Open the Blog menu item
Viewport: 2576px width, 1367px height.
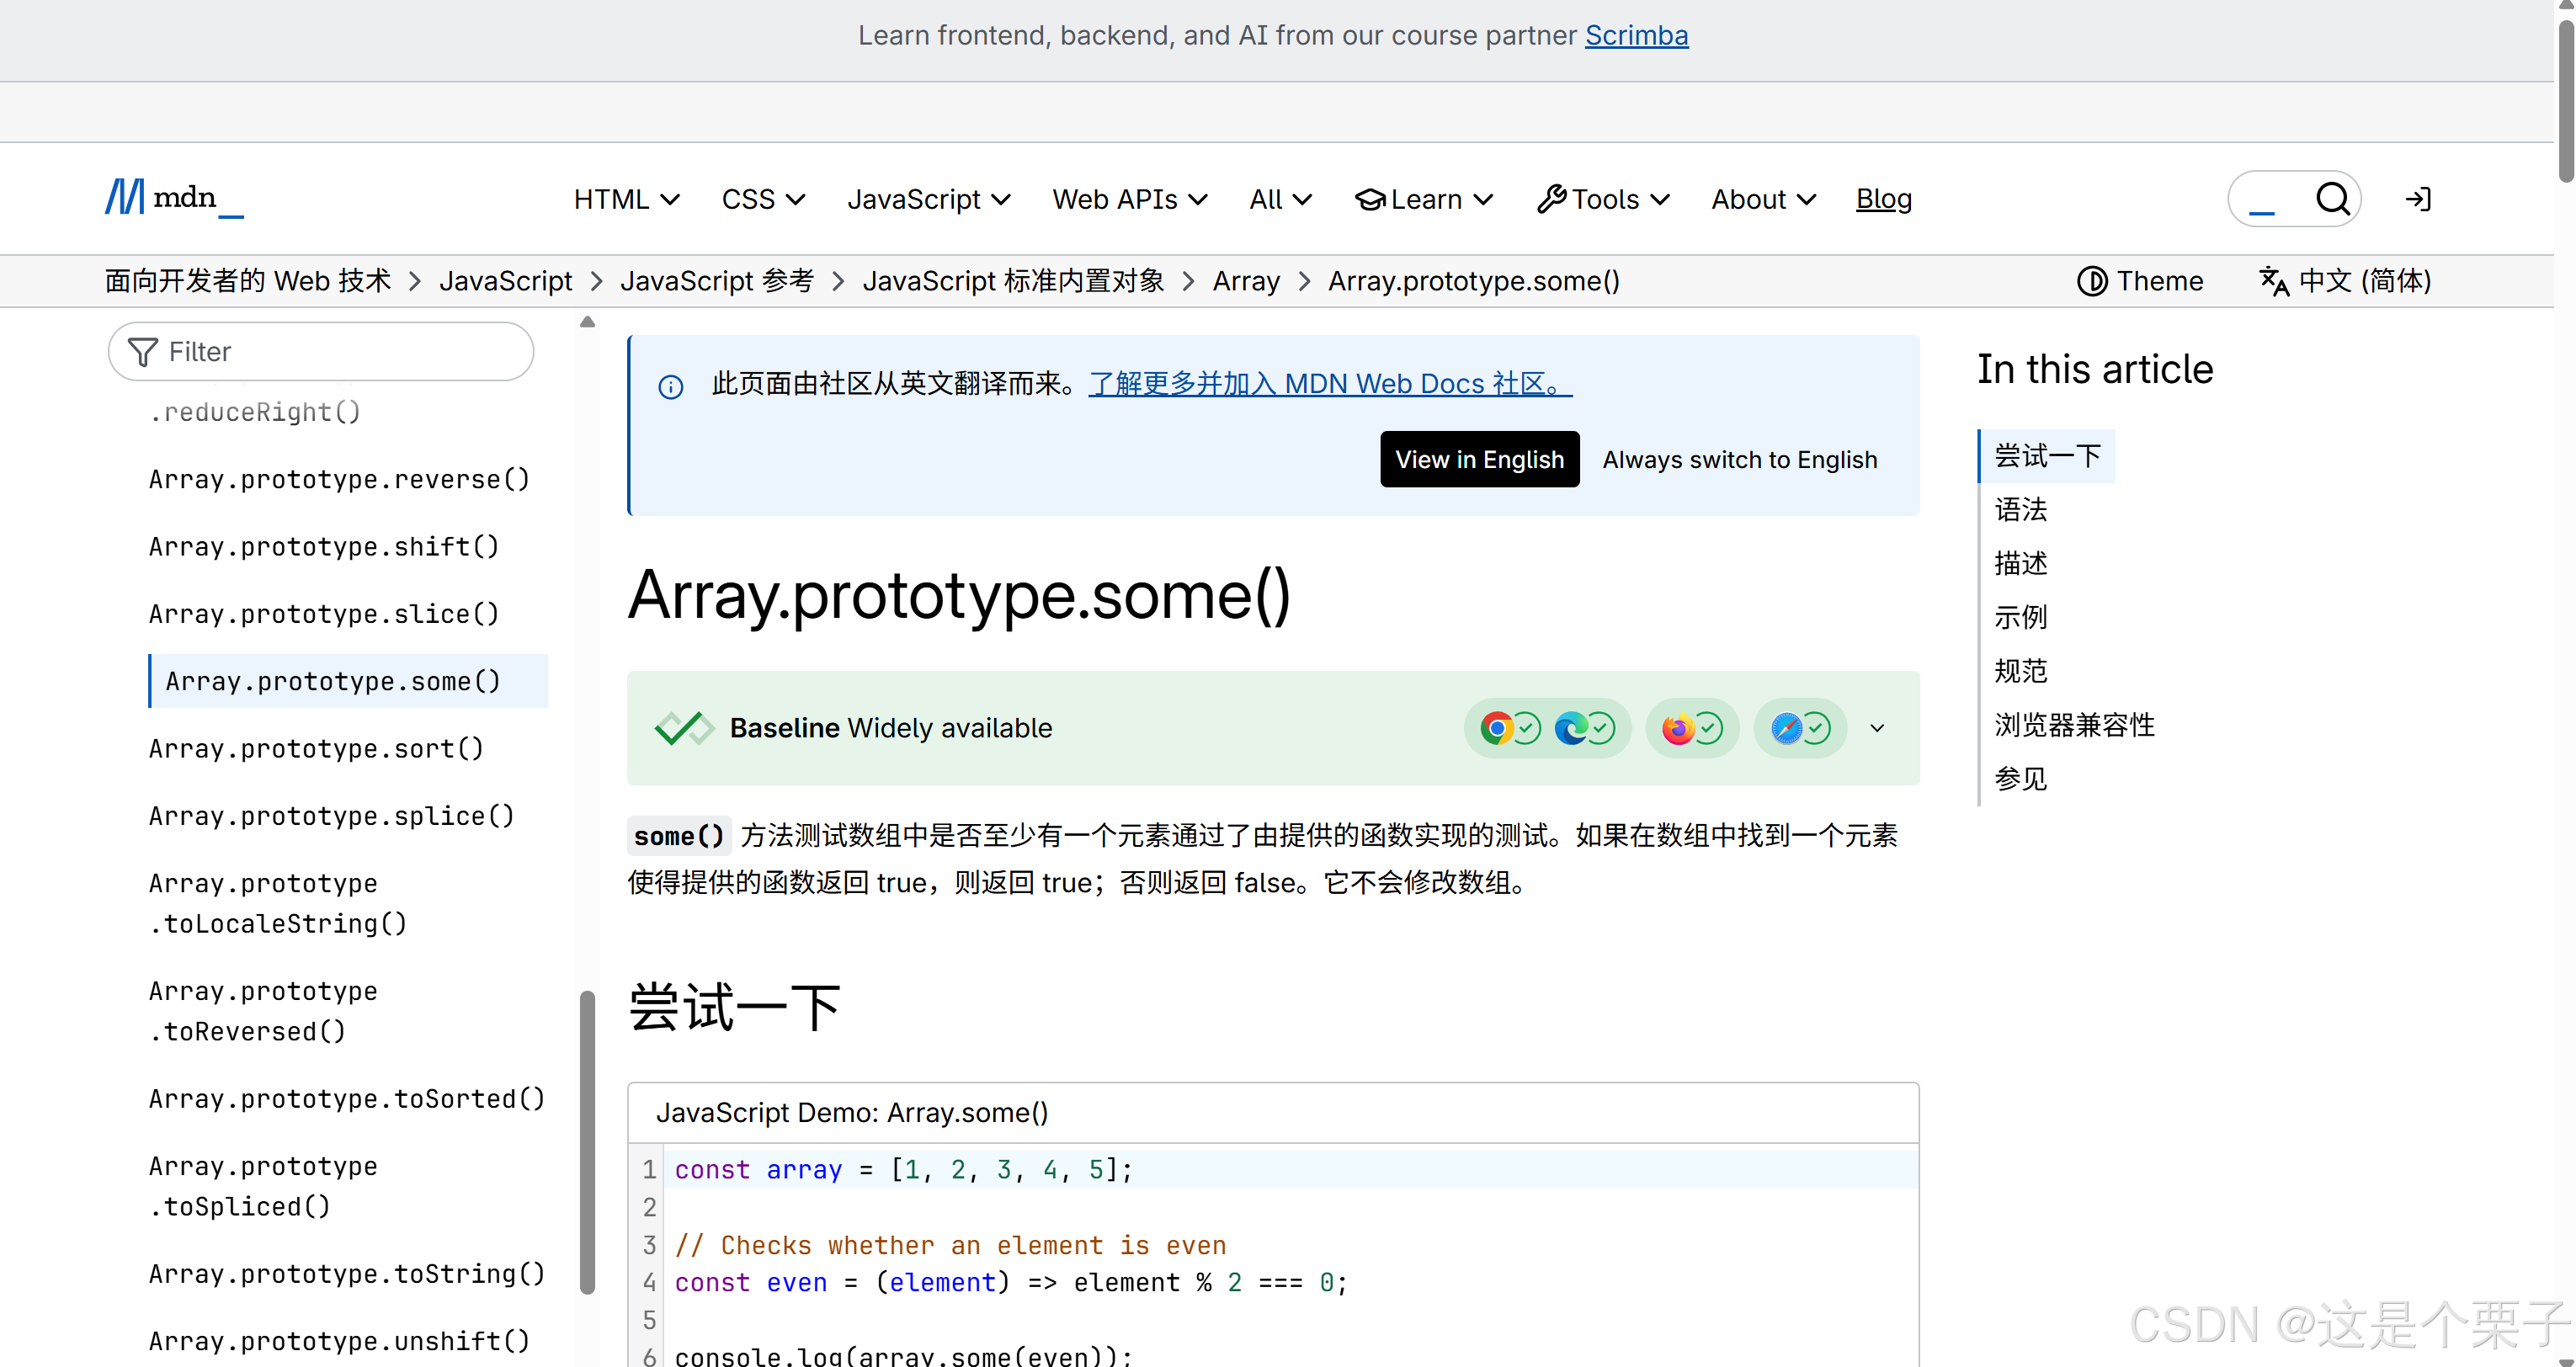[x=1883, y=199]
